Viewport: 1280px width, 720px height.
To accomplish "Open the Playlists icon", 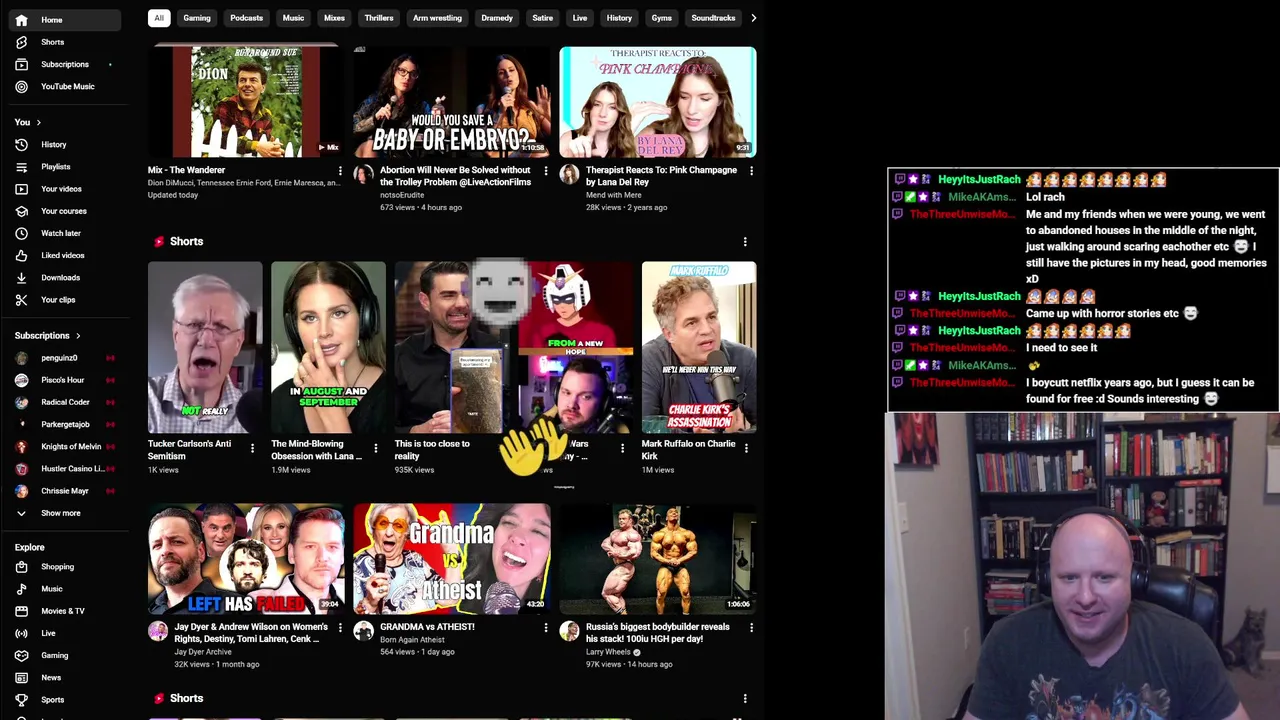I will tap(21, 167).
